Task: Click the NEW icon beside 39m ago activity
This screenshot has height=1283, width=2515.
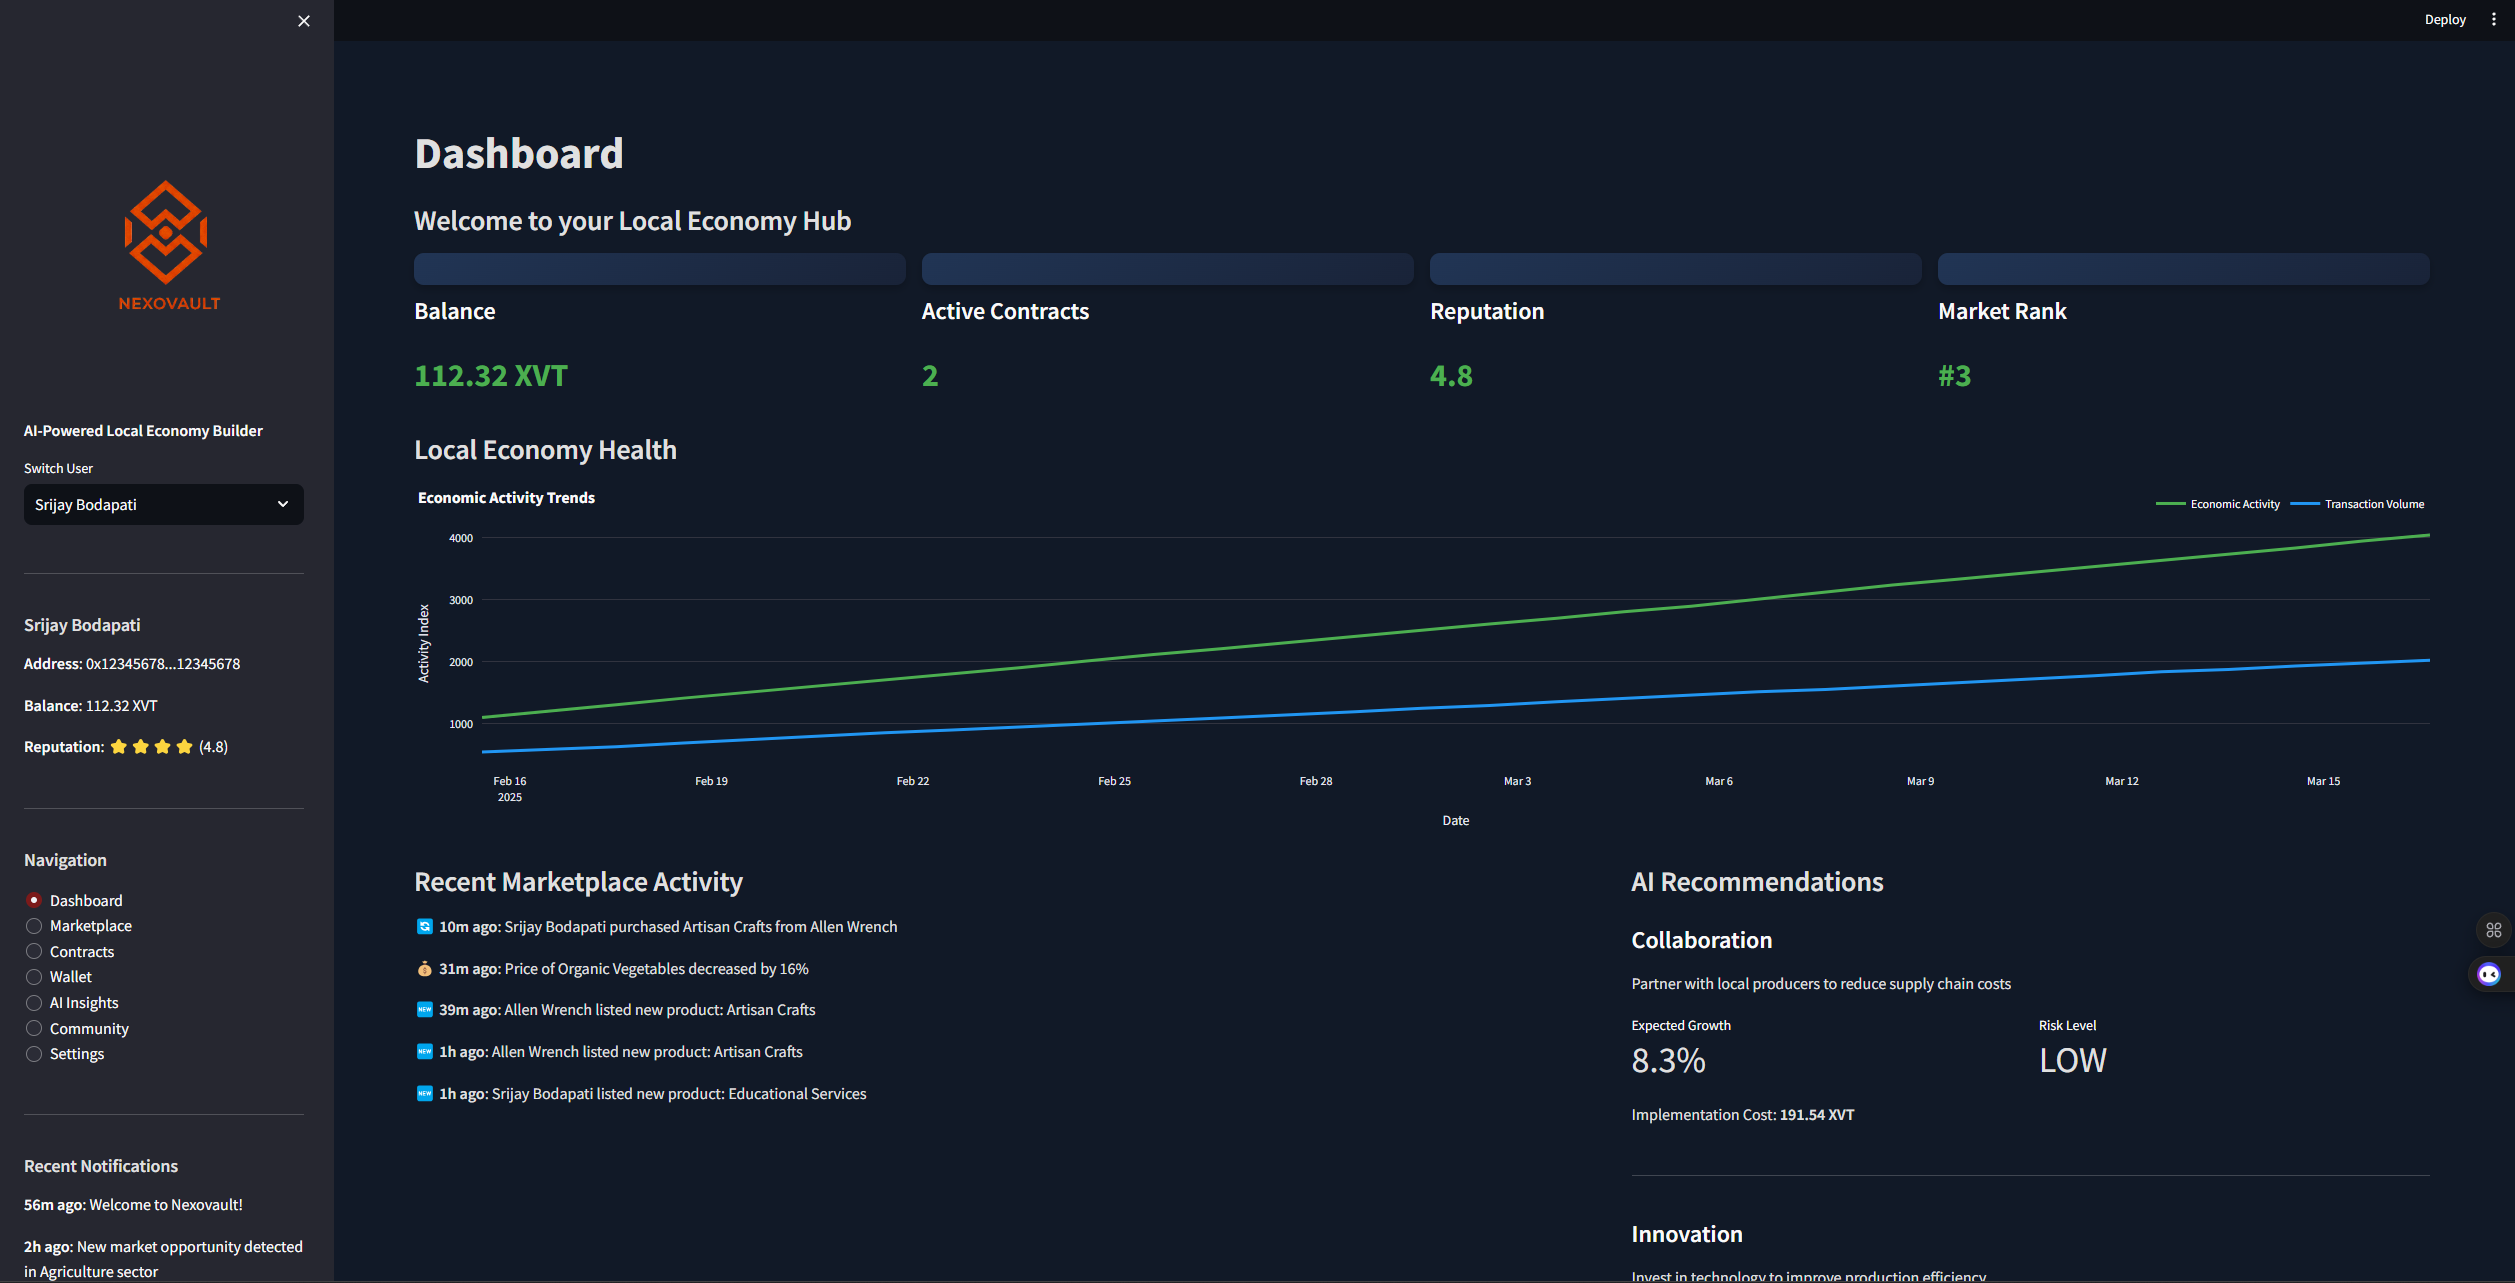Action: [424, 1010]
